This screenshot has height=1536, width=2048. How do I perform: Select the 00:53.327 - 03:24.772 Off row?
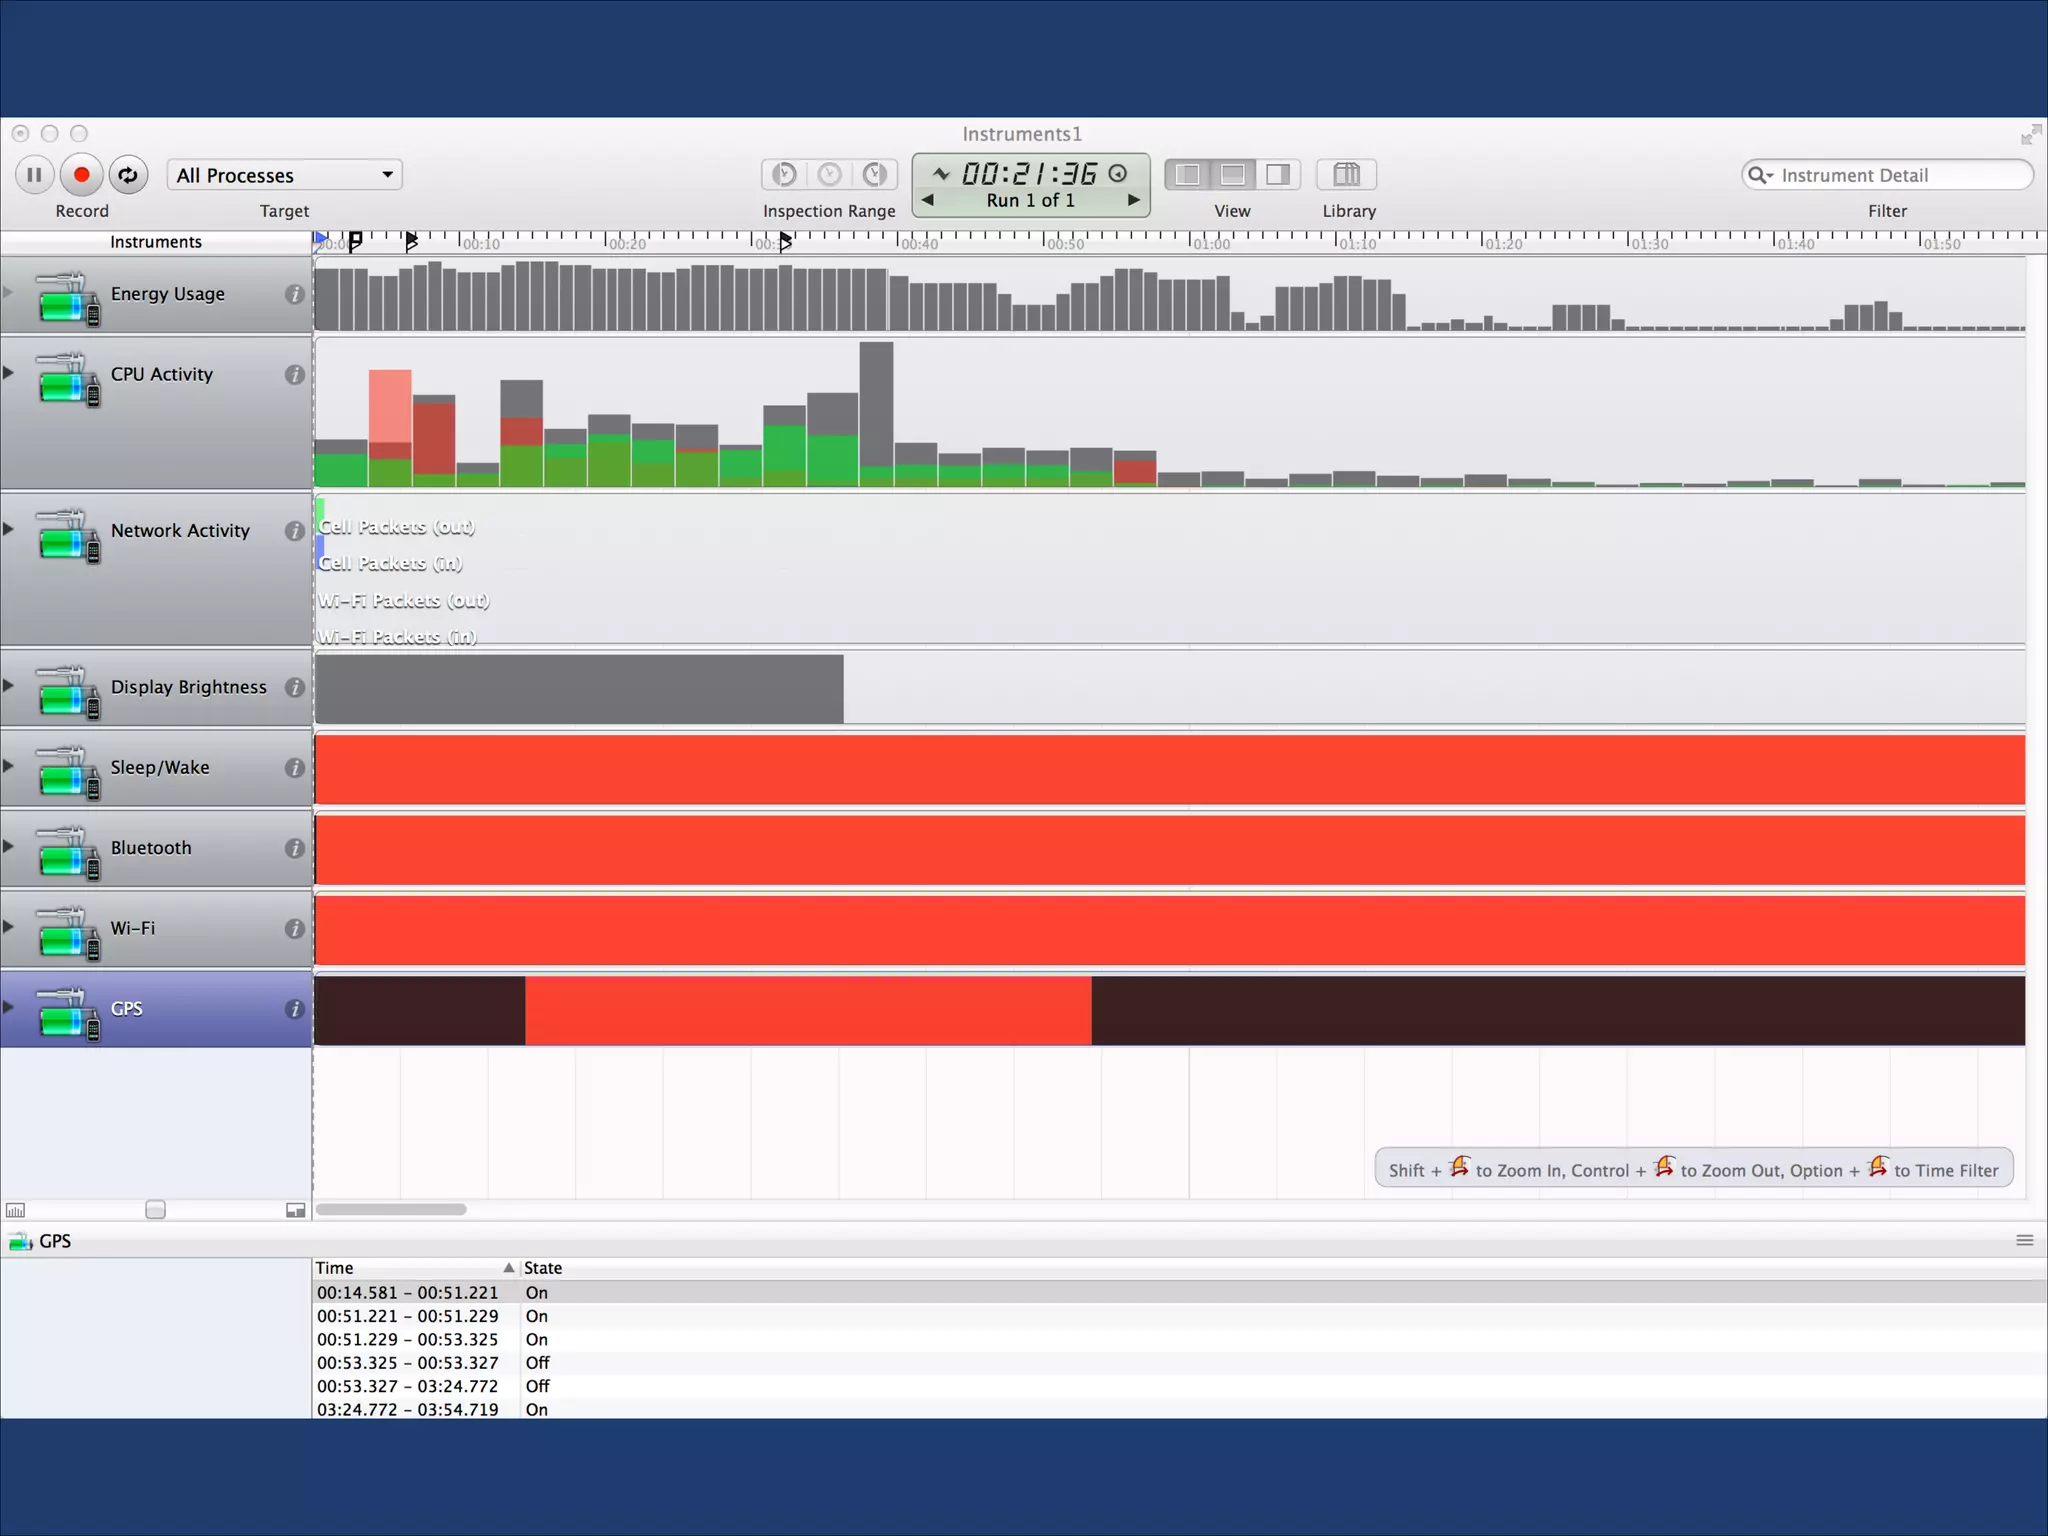coord(408,1386)
